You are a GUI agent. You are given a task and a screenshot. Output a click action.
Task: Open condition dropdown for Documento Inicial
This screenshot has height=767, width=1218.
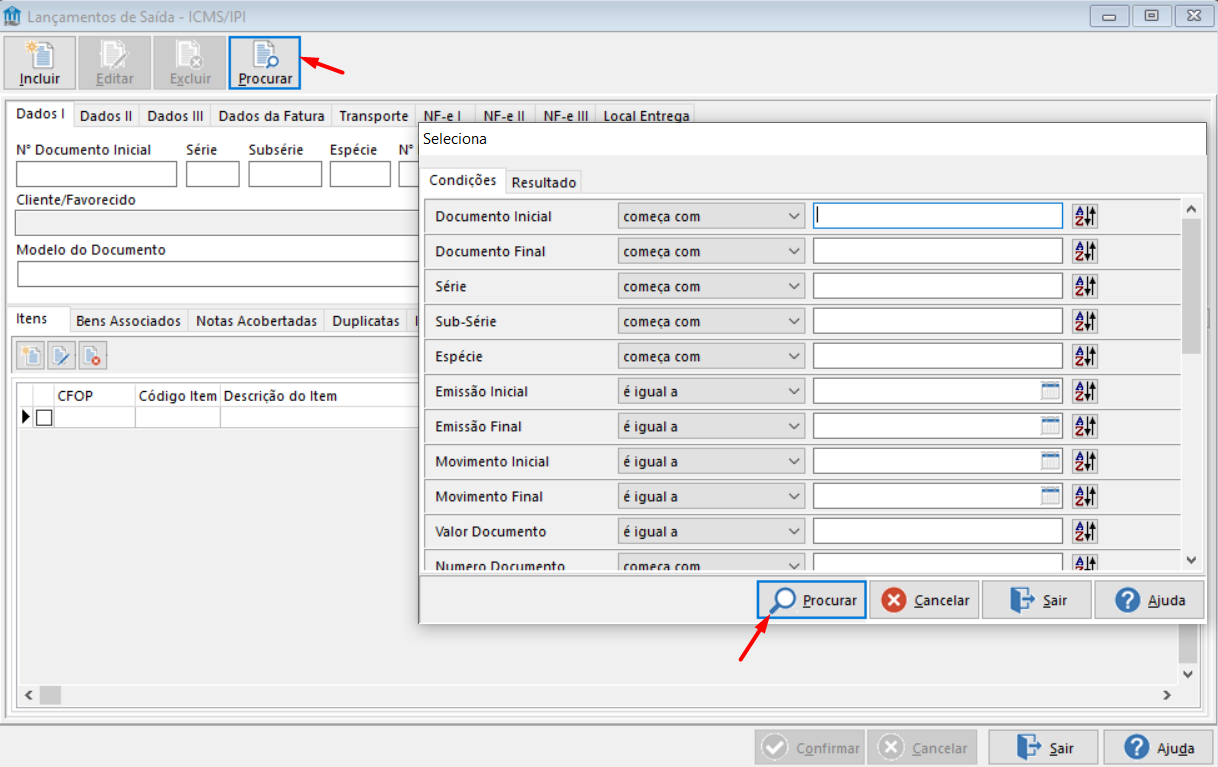[x=711, y=216]
